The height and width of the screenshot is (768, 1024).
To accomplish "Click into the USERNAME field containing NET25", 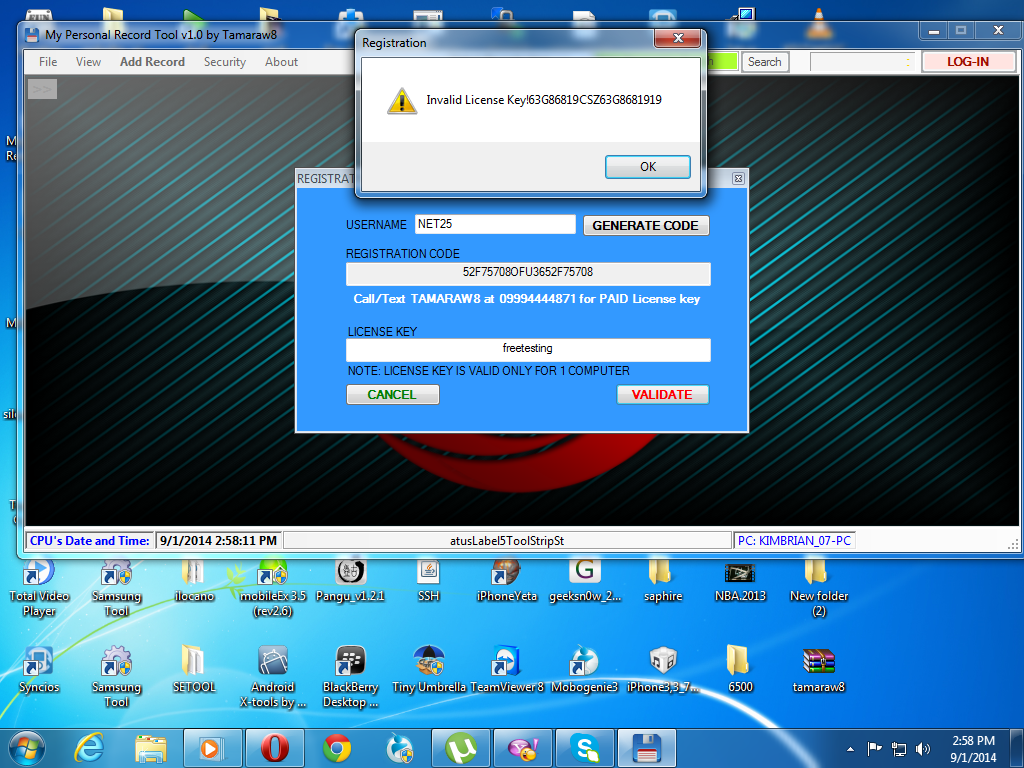I will [495, 225].
